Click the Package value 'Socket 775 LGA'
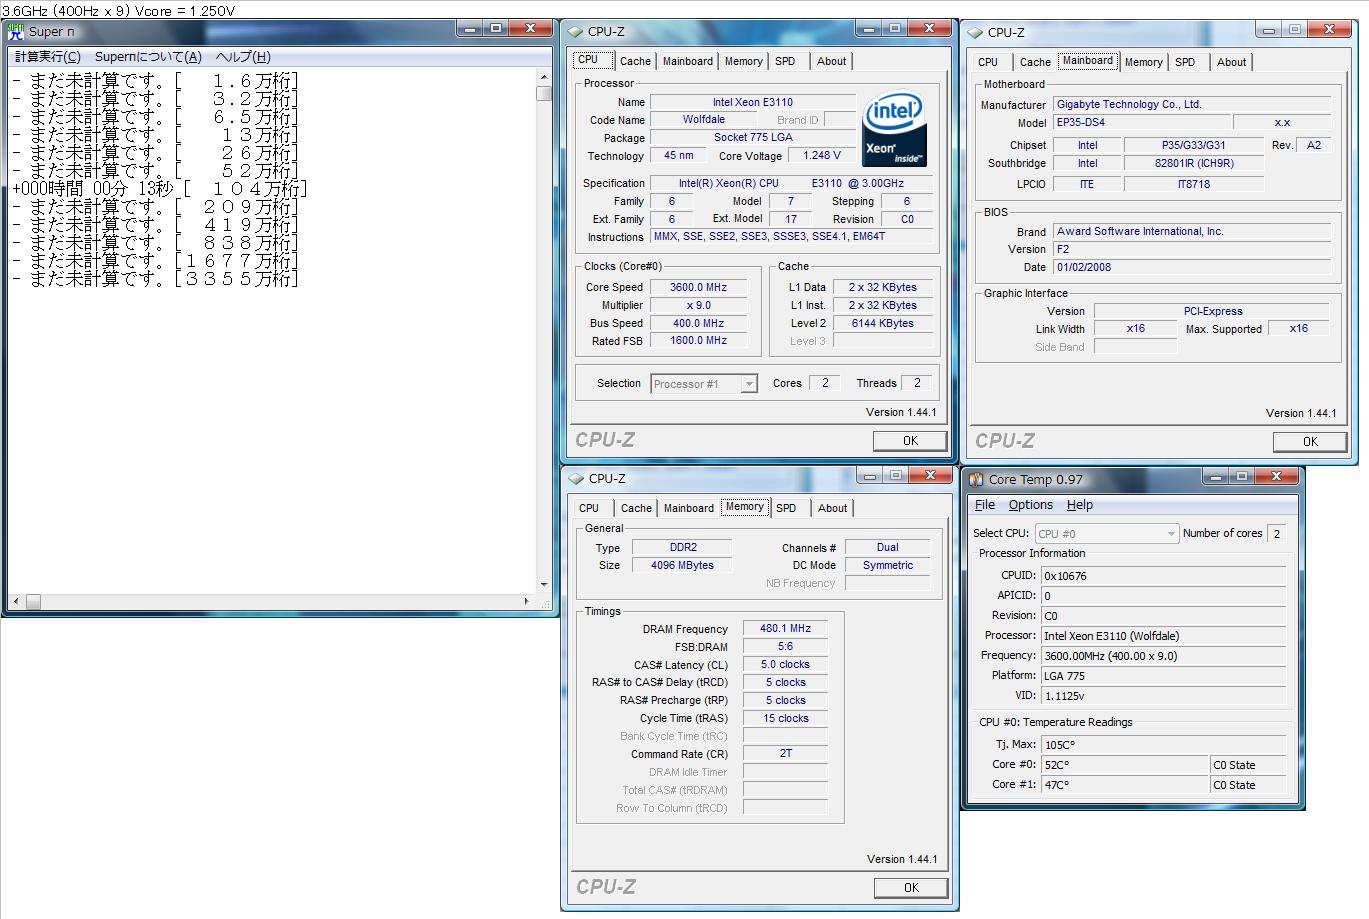 coord(753,138)
